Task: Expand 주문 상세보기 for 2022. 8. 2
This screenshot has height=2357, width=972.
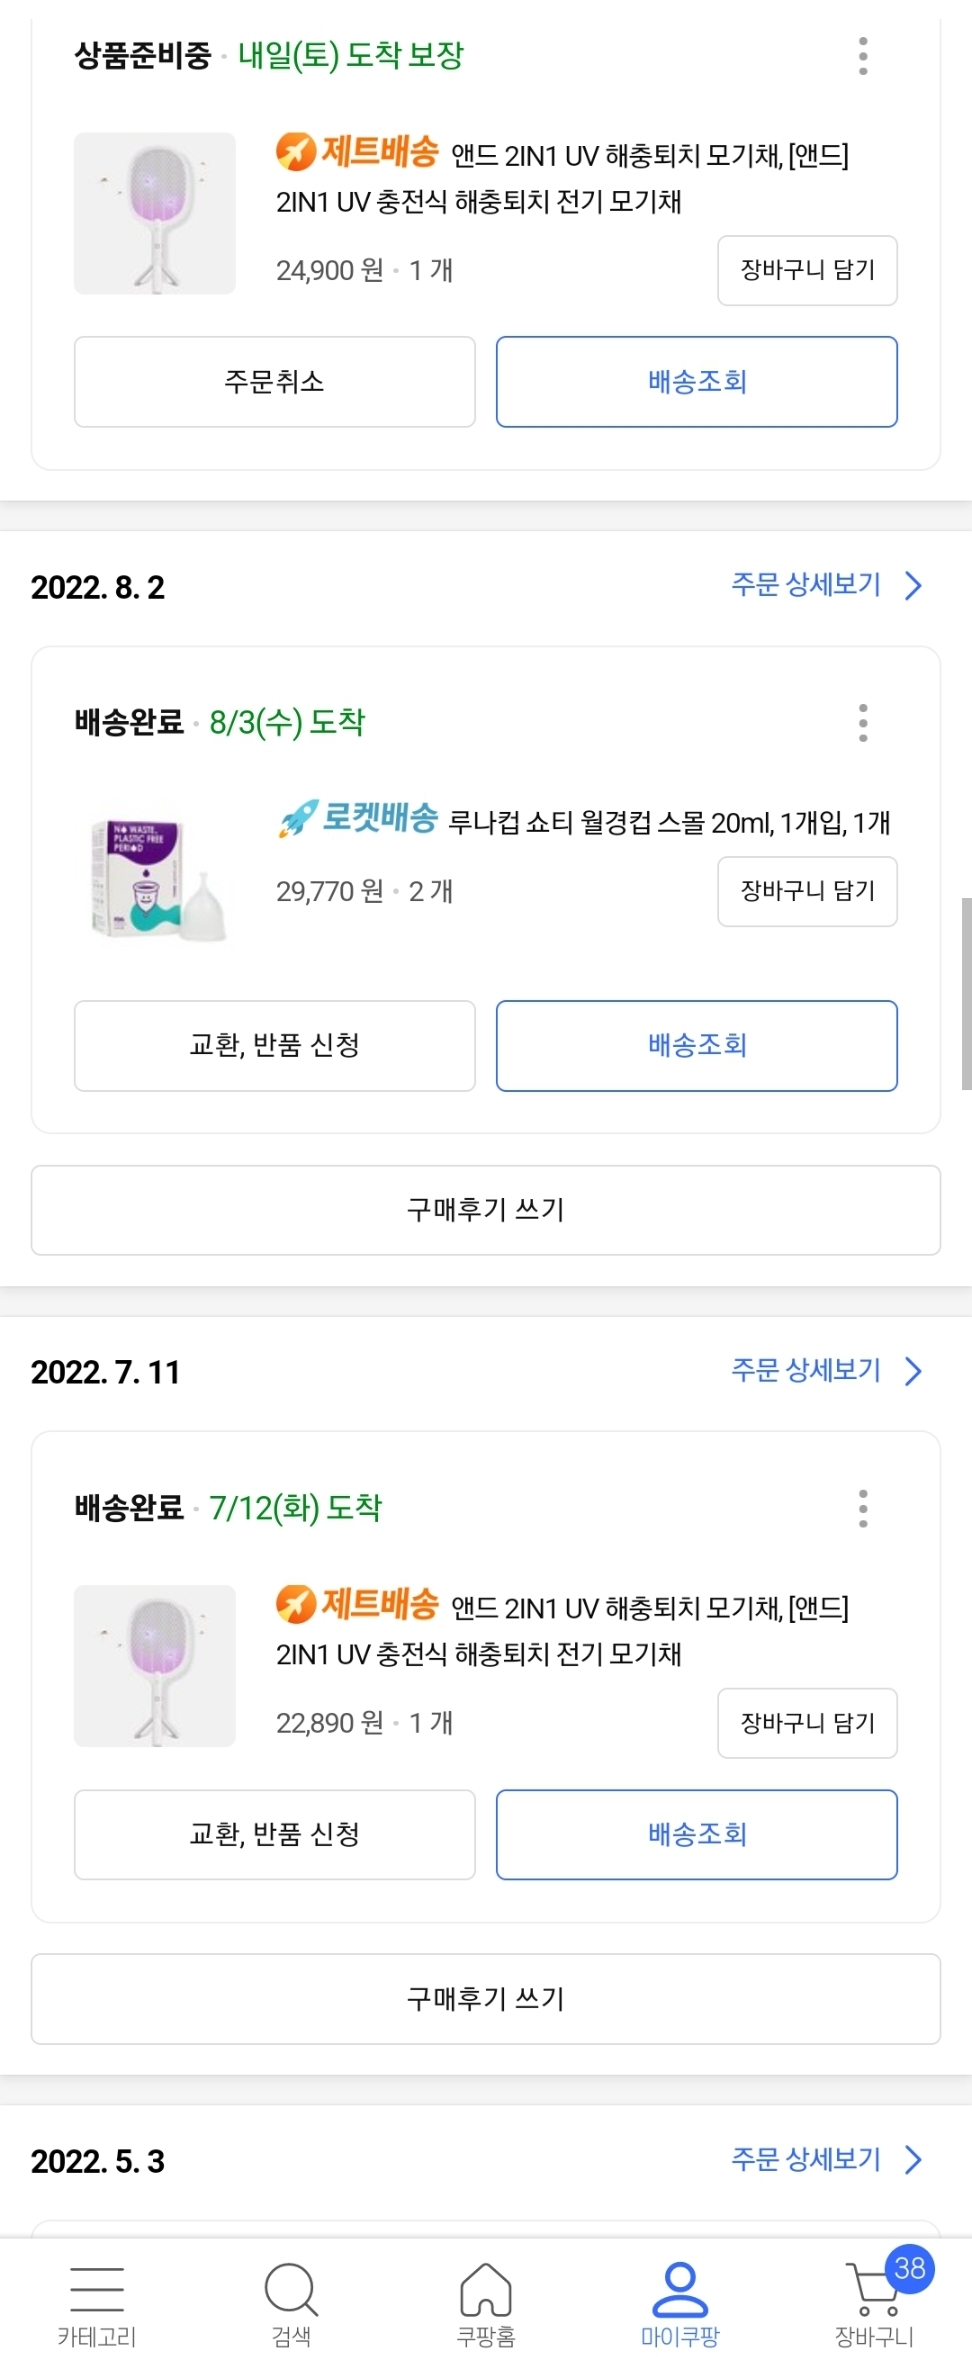Action: 825,585
